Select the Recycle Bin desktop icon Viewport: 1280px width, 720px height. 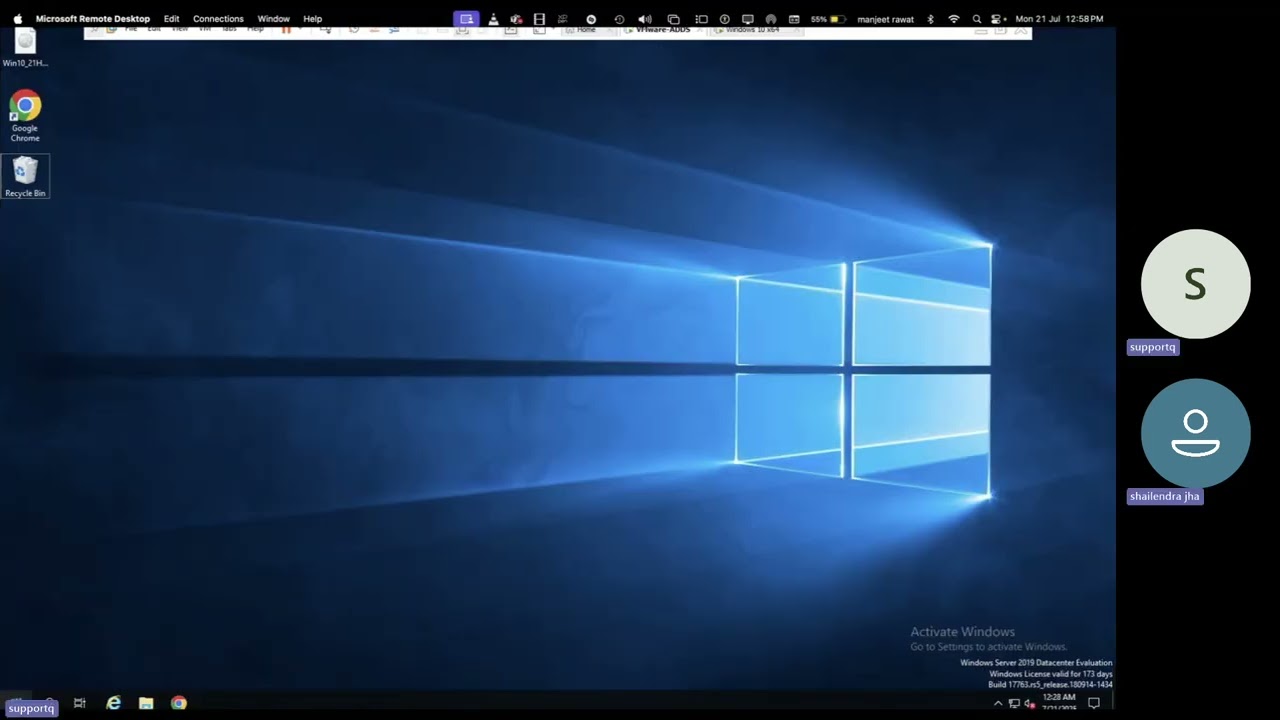click(25, 176)
